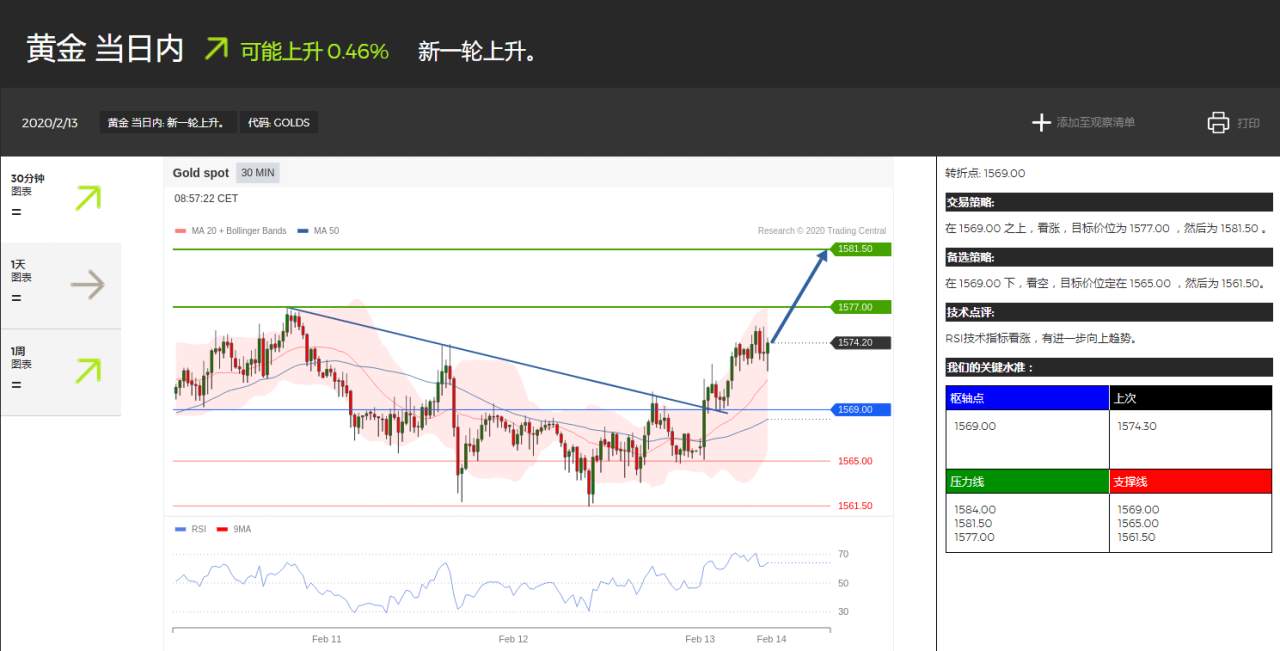Click the RSI 70 level label
This screenshot has width=1280, height=651.
[x=843, y=554]
